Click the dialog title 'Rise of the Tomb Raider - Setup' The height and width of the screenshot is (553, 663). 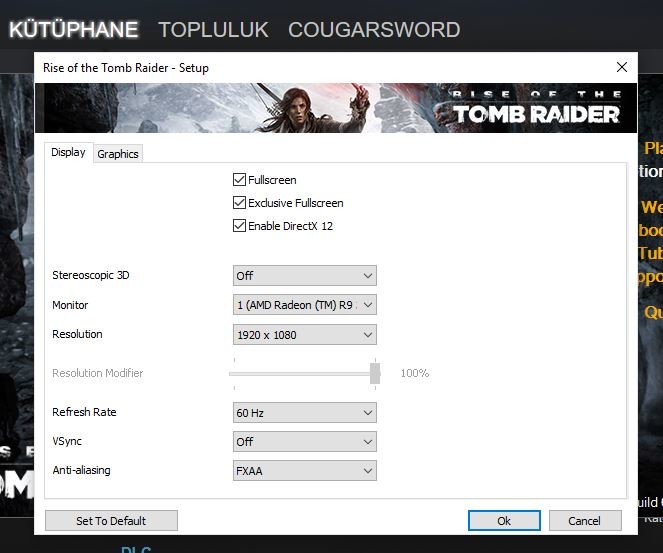(126, 68)
